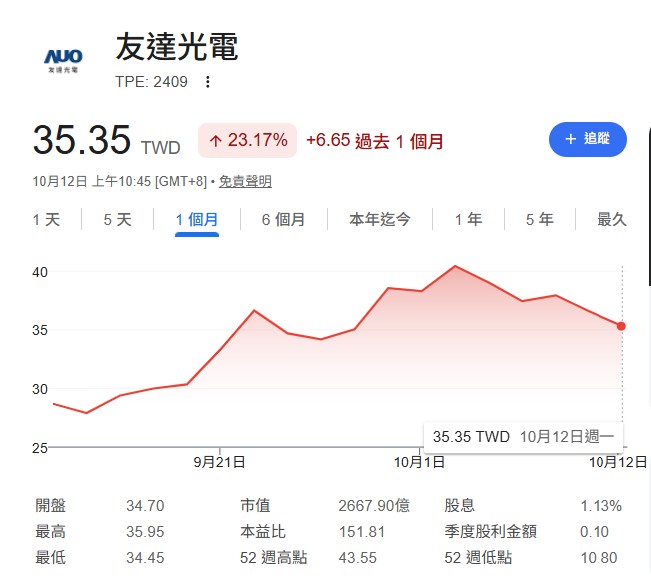651x578 pixels.
Task: Click the 市值 value 2667.90億
Action: point(374,506)
